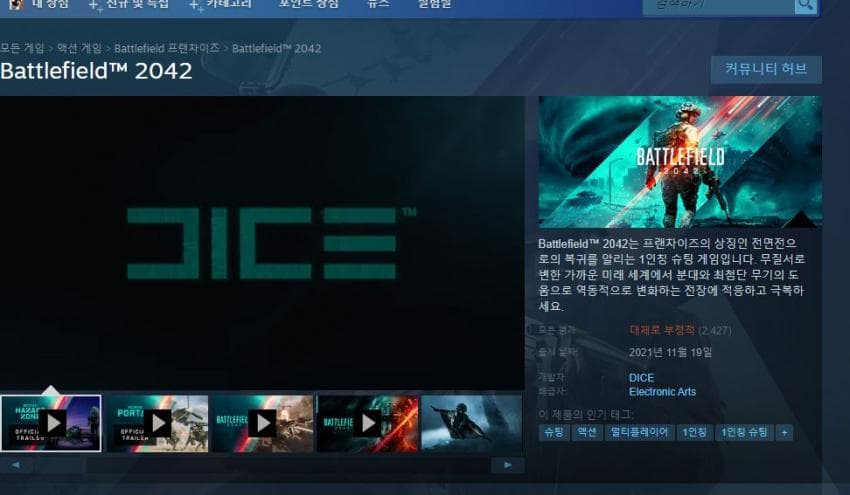The width and height of the screenshot is (850, 495).
Task: Open the 커뮤니티 허브 button
Action: click(766, 70)
